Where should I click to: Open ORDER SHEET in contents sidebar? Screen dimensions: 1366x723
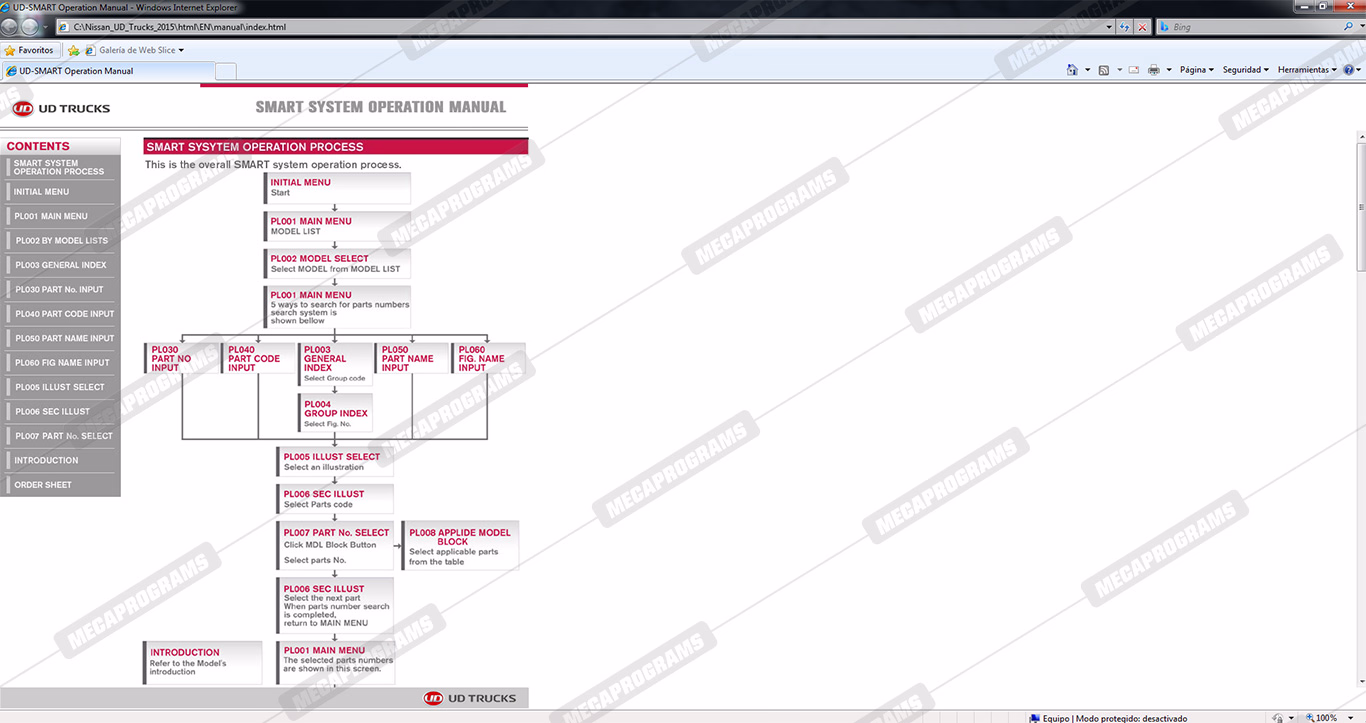click(60, 485)
